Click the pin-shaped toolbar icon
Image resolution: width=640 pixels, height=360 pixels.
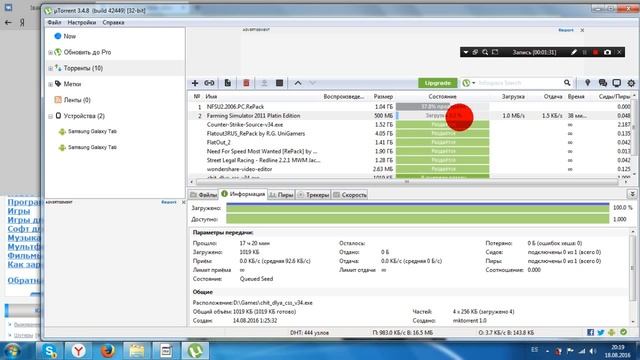pos(587,83)
